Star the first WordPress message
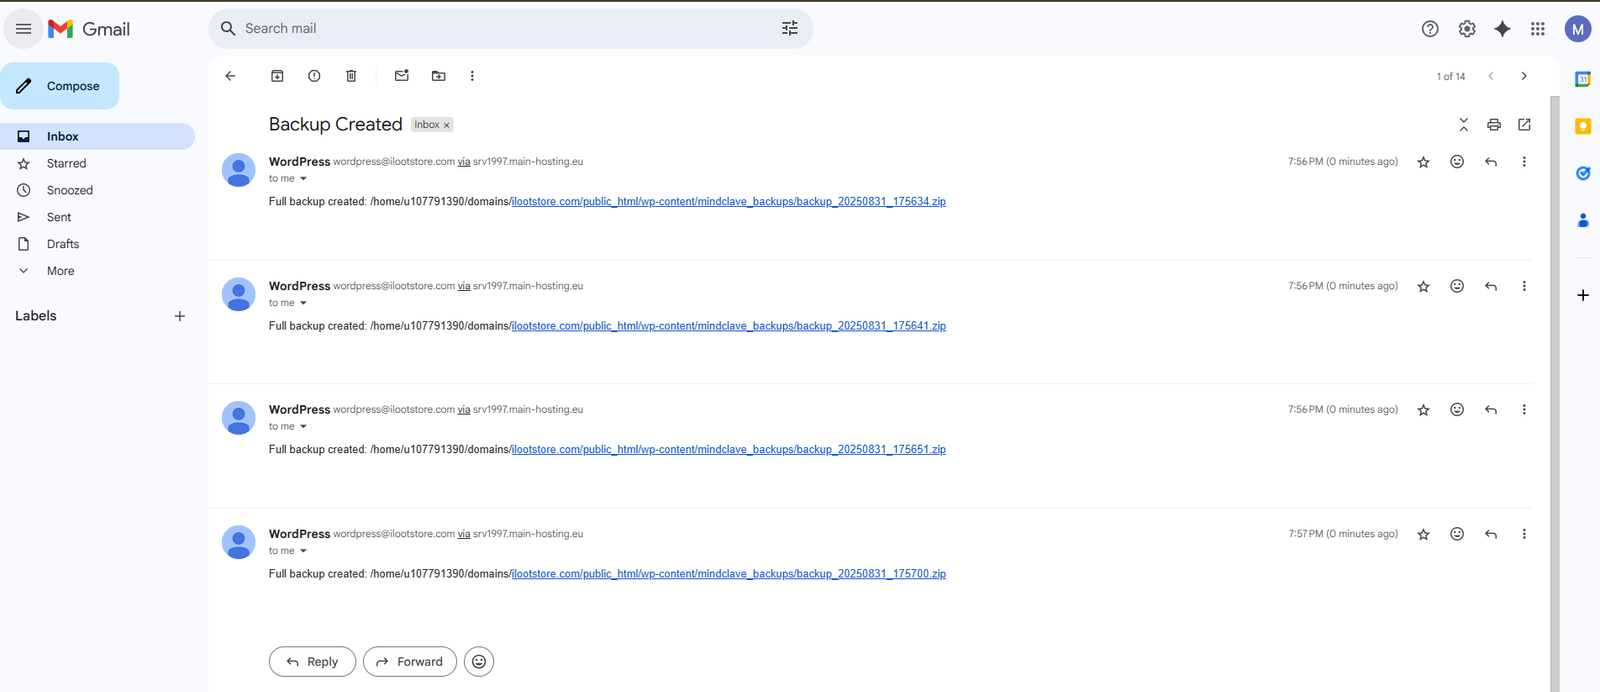 click(x=1423, y=162)
